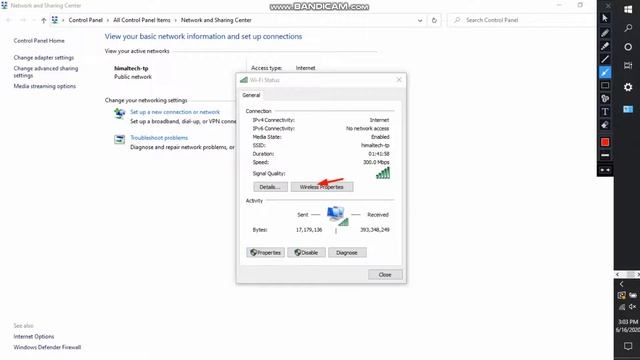
Task: Open the Wi-Fi network tray icon
Action: pos(622,307)
